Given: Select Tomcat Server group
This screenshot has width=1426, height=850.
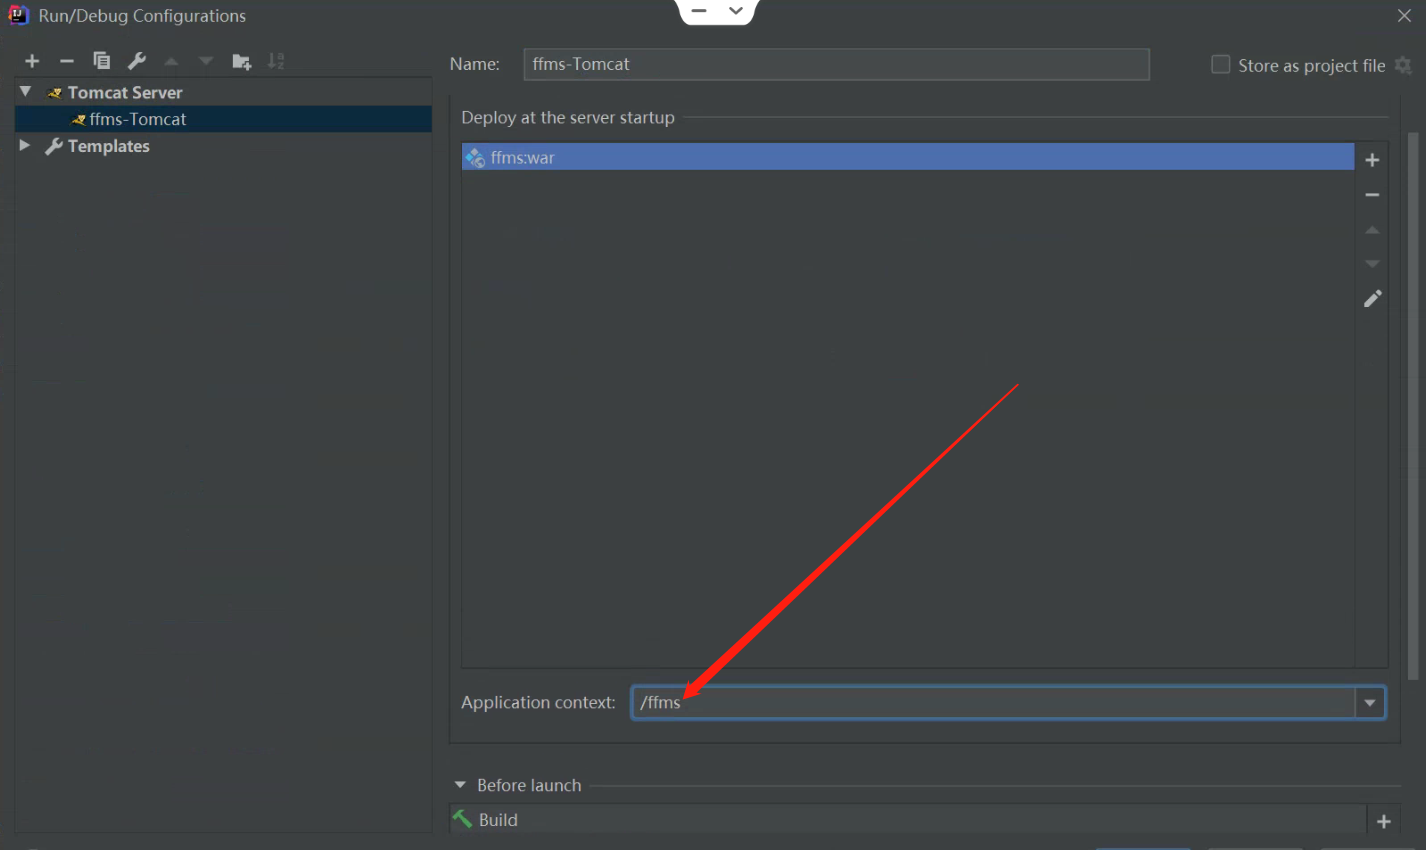Looking at the screenshot, I should click(125, 92).
